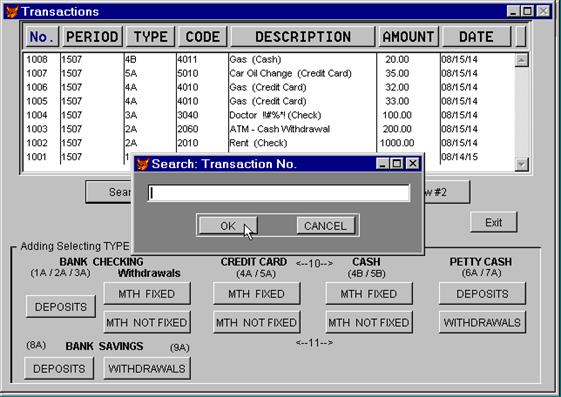Click type 3A cell

[131, 115]
